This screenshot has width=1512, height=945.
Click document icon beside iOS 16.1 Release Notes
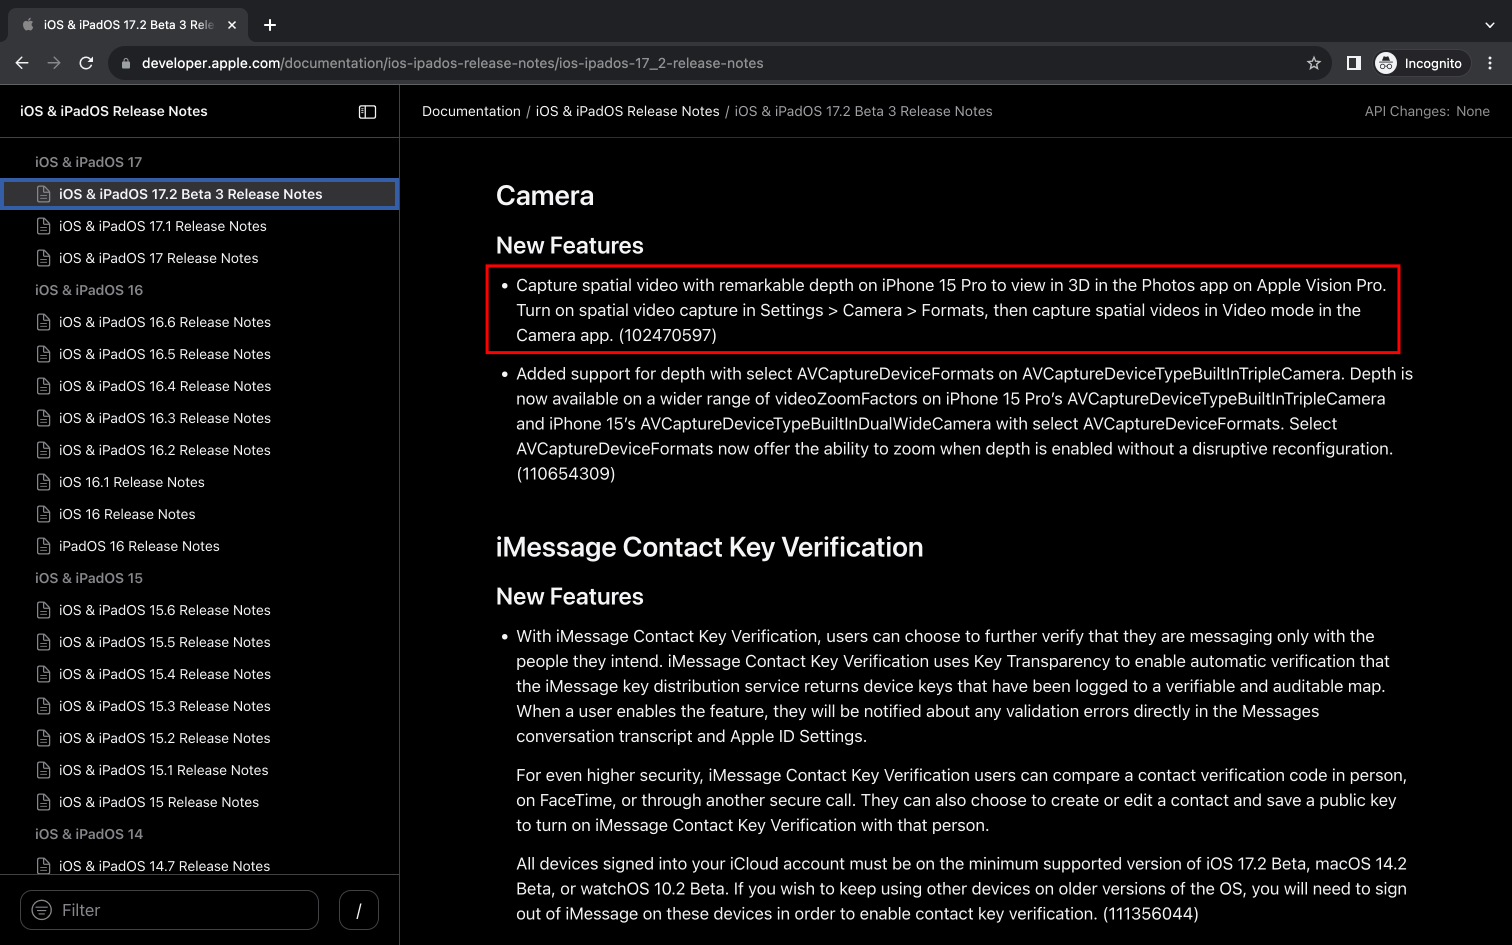click(43, 482)
